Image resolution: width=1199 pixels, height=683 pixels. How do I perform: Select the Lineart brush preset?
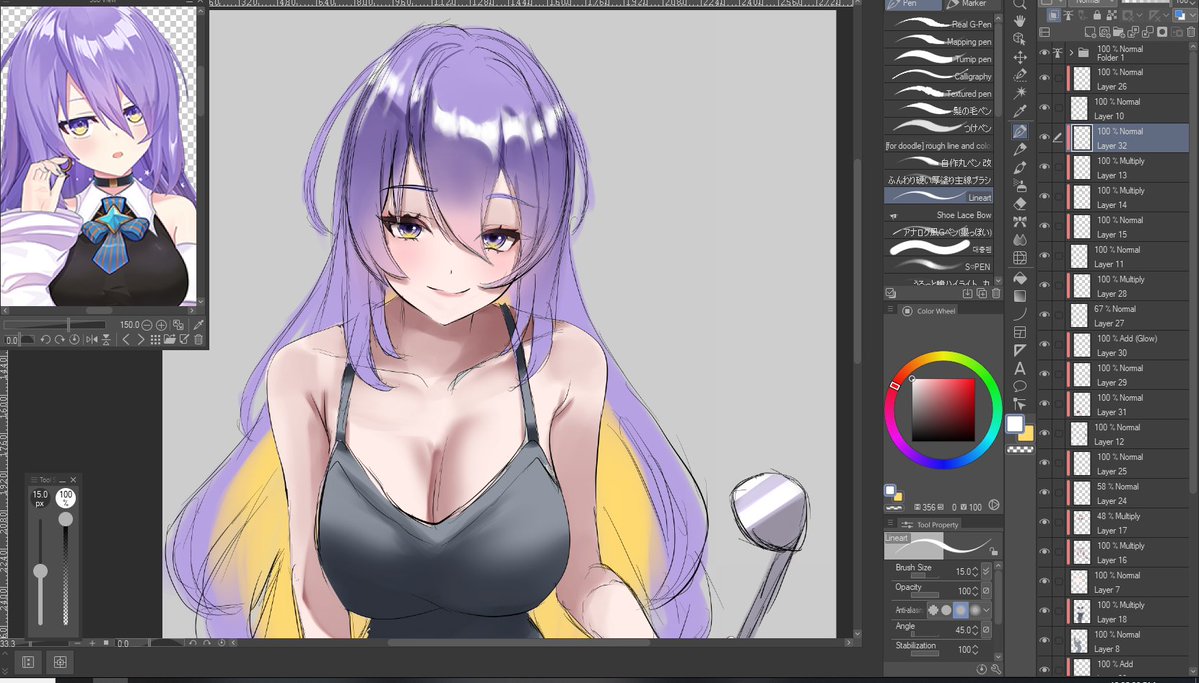(x=939, y=197)
